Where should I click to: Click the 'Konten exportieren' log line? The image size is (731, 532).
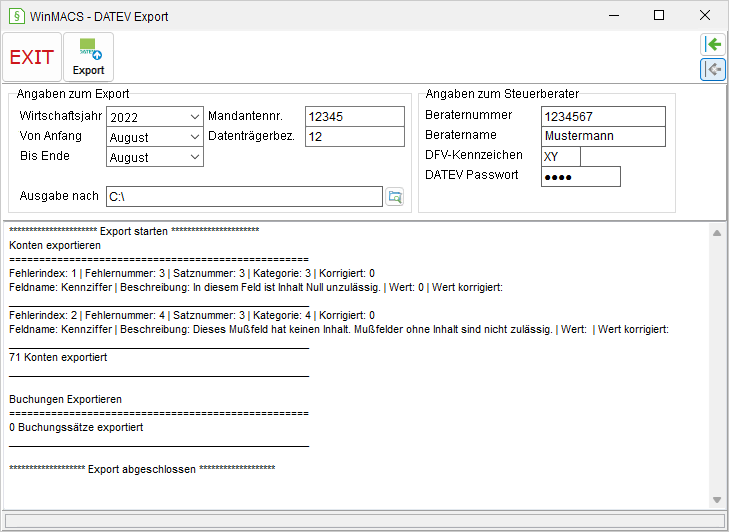pyautogui.click(x=55, y=245)
